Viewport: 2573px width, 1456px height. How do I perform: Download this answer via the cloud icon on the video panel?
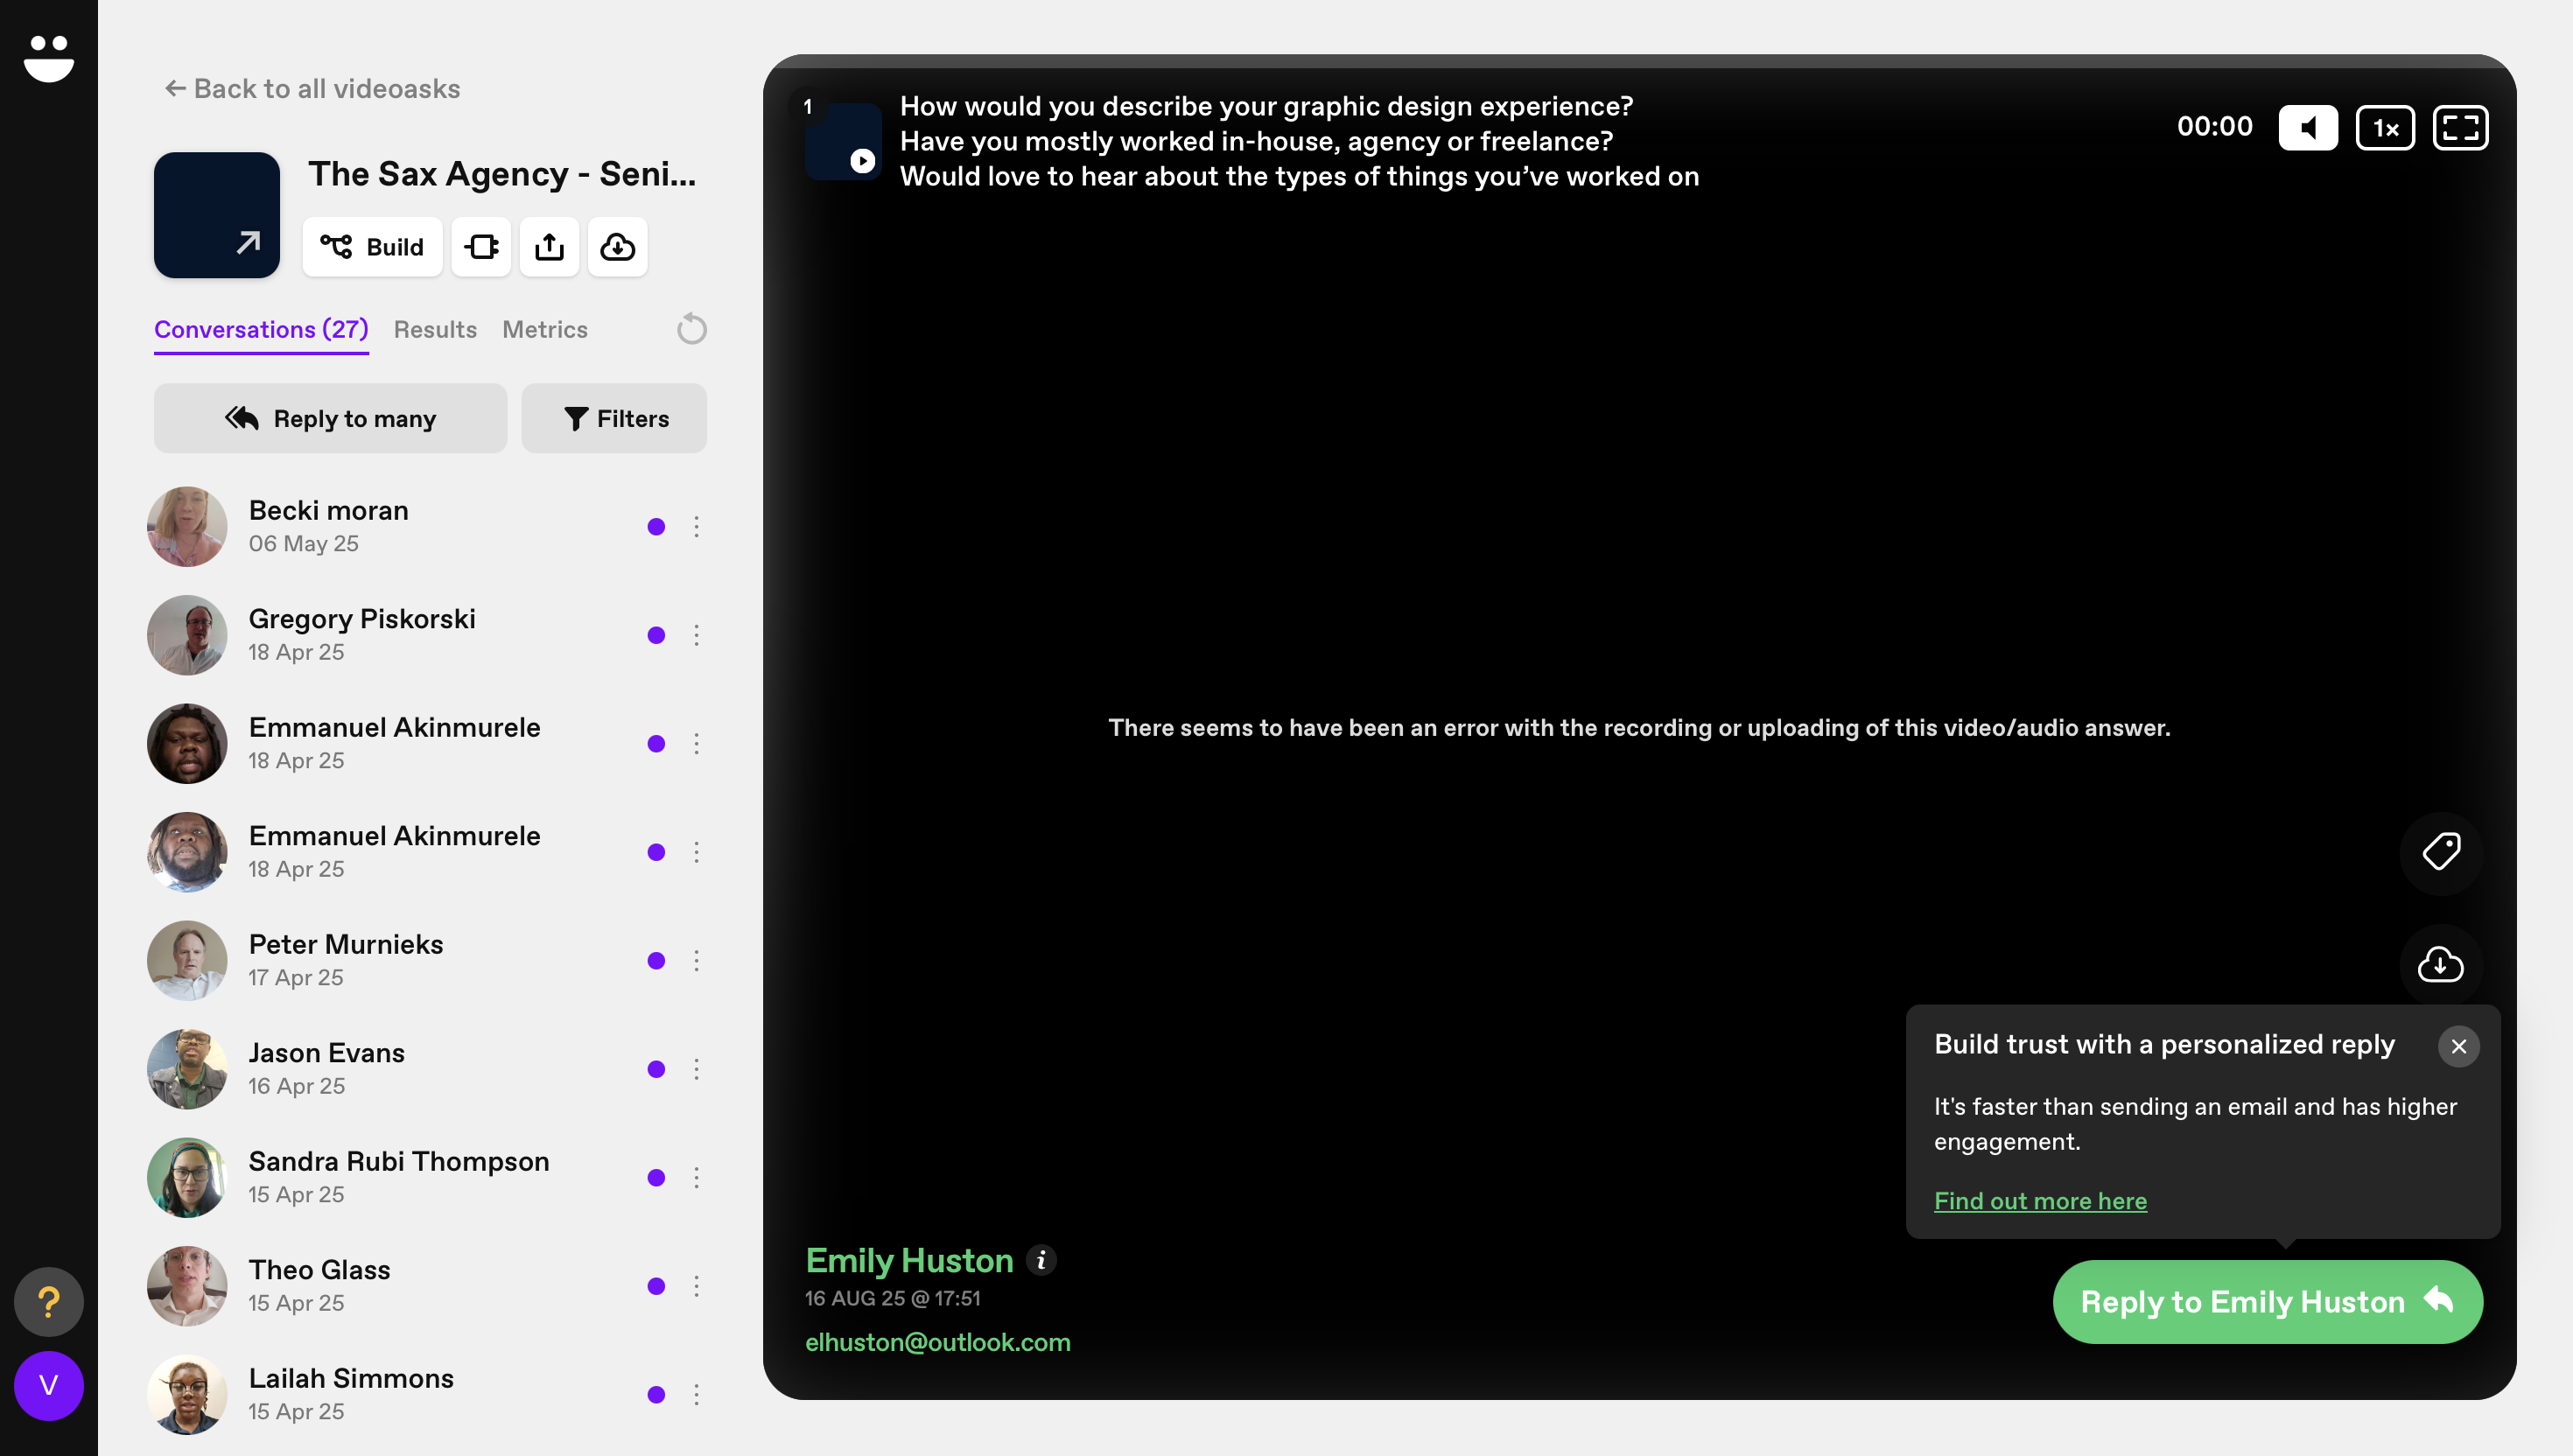[2440, 964]
